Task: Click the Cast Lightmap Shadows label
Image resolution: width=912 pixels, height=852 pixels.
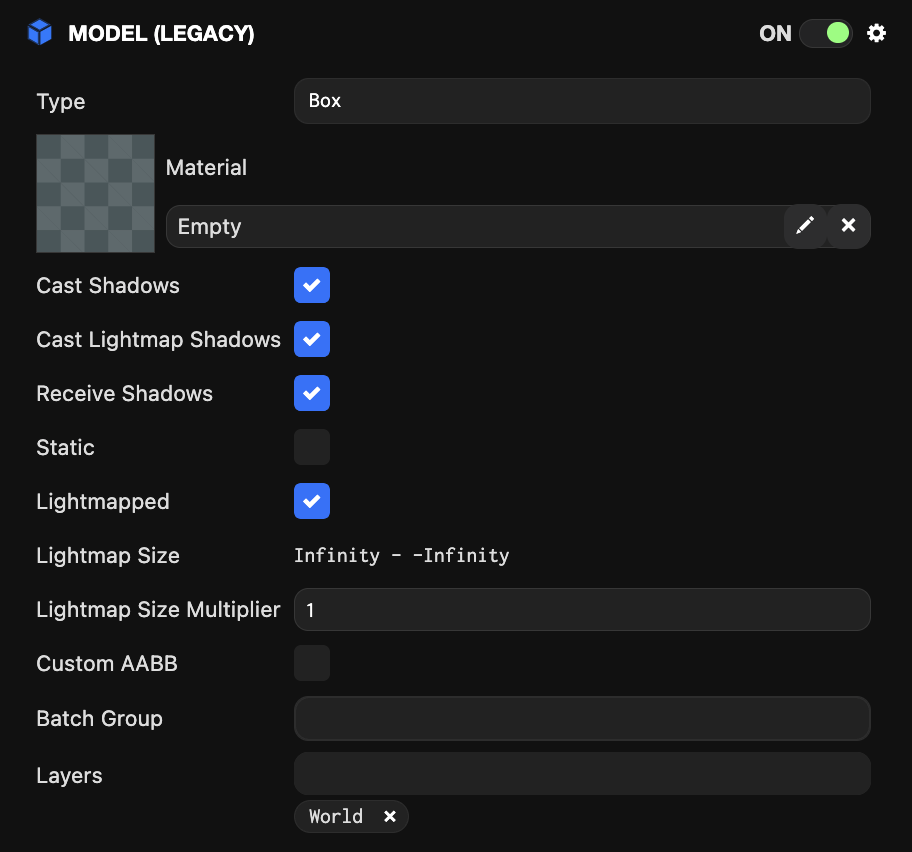Action: click(x=158, y=340)
